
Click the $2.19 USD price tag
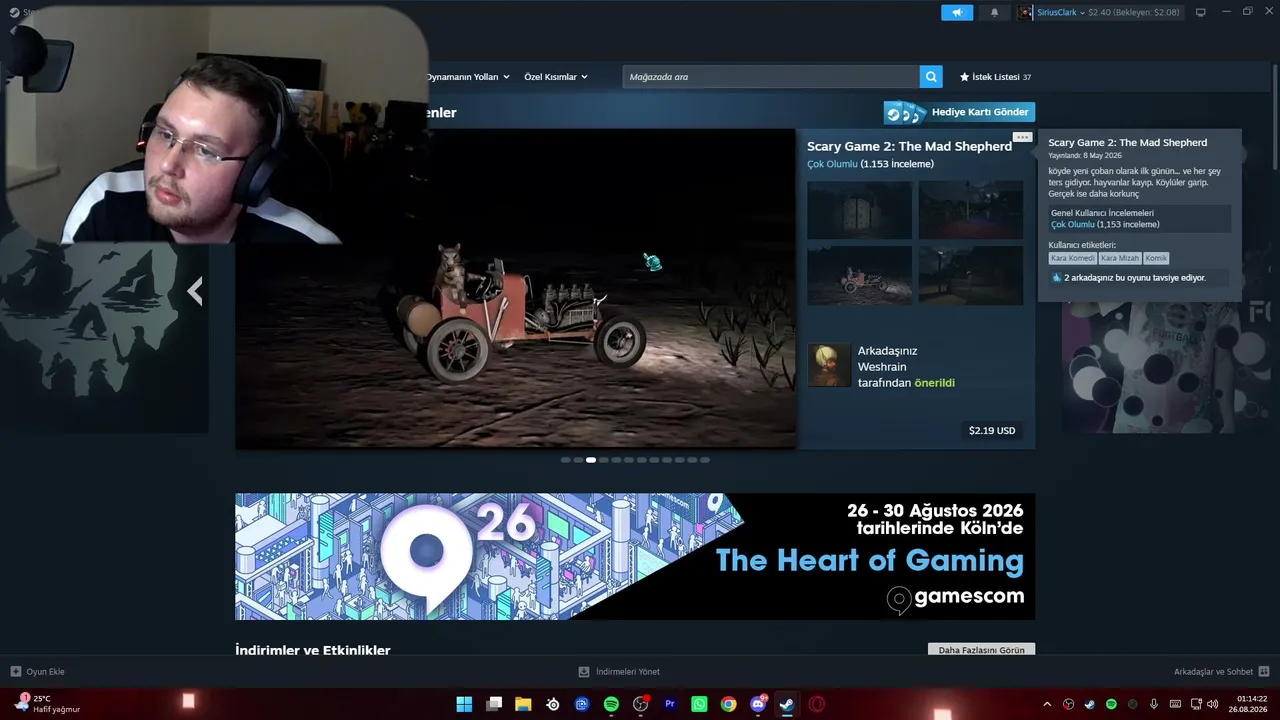point(992,431)
